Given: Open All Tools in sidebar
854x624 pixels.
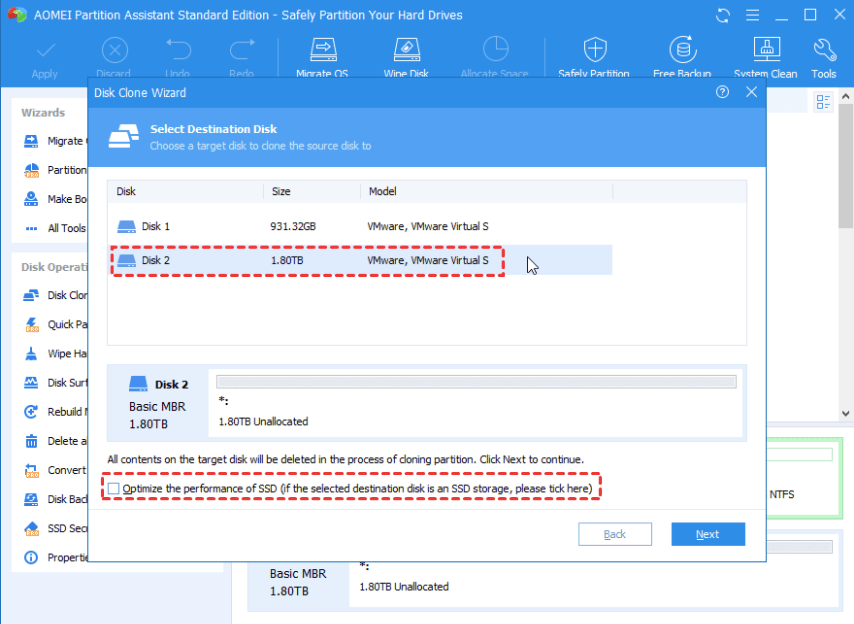Looking at the screenshot, I should click(x=54, y=228).
